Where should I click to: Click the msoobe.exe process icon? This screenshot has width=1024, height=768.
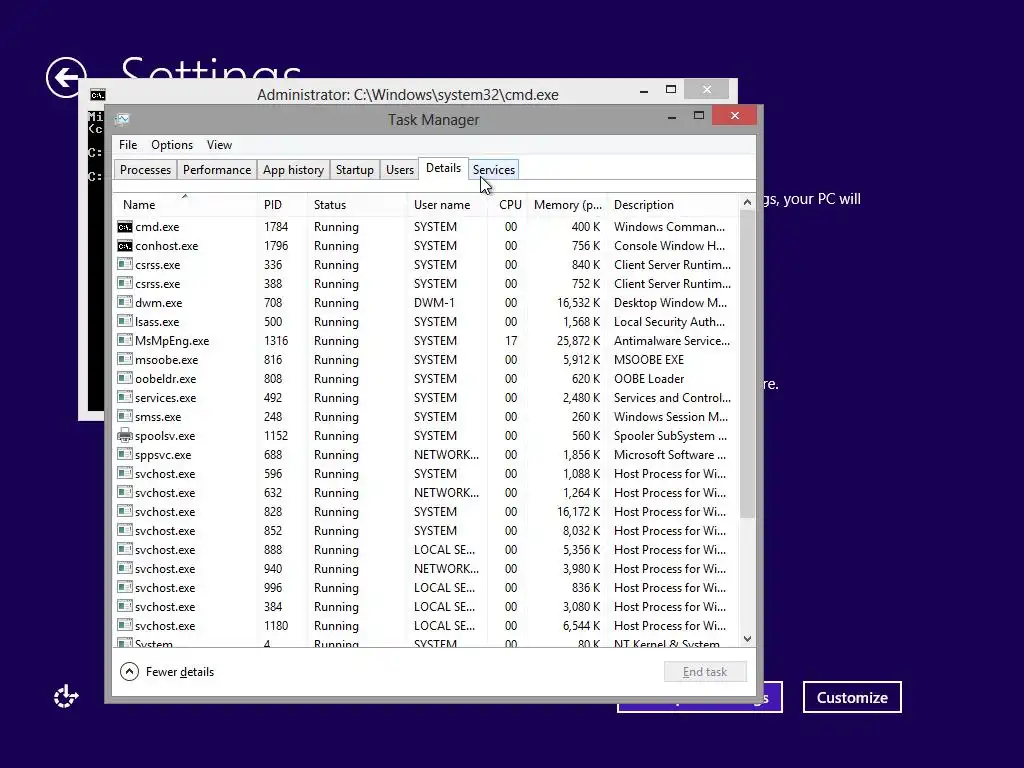(125, 359)
